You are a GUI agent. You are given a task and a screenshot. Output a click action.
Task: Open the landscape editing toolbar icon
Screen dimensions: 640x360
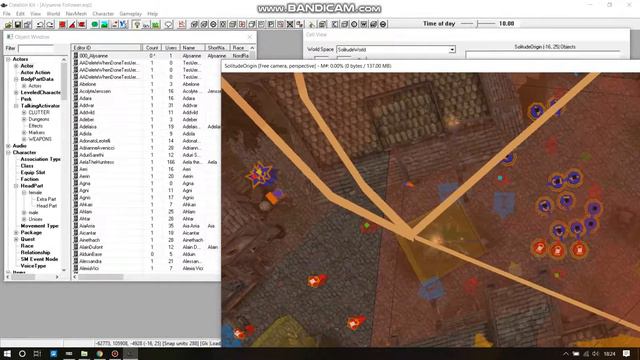[x=104, y=24]
